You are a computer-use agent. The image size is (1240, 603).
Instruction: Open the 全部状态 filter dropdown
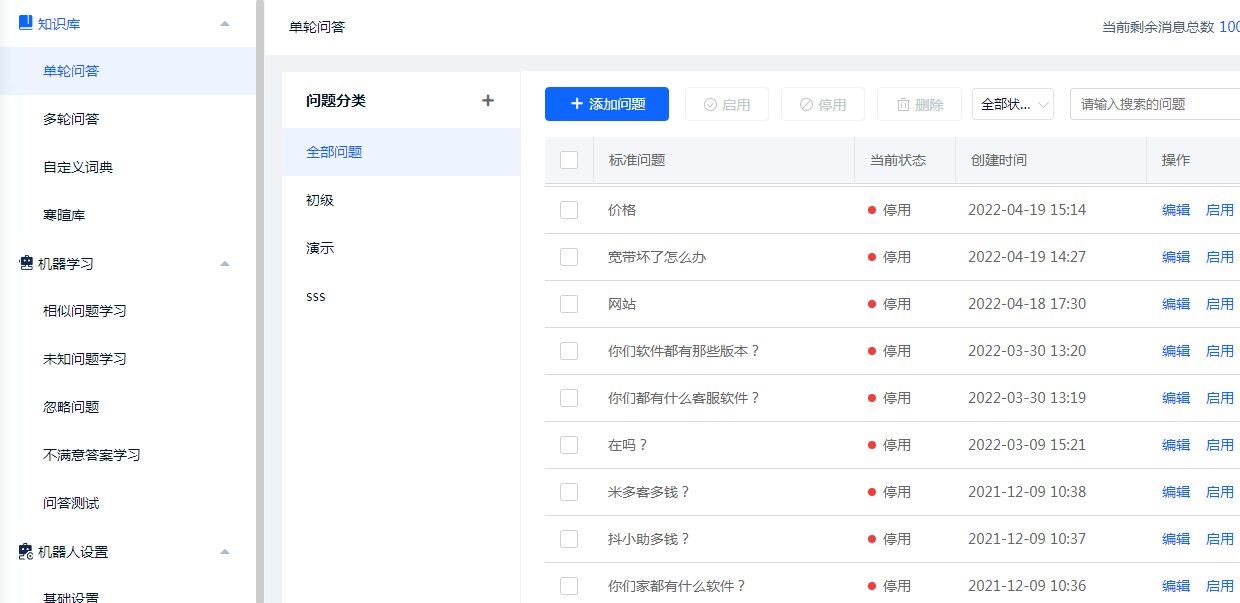pyautogui.click(x=1012, y=104)
